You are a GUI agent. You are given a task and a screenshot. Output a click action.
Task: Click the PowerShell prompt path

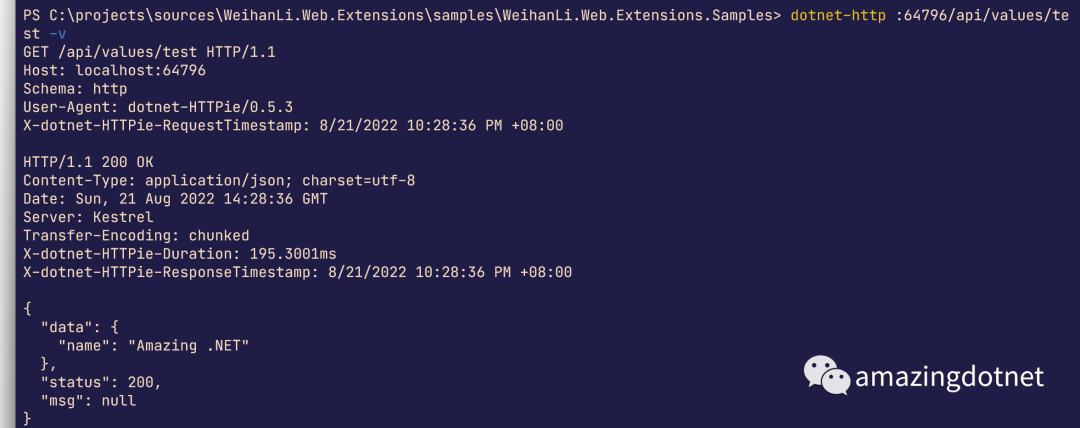click(x=397, y=15)
